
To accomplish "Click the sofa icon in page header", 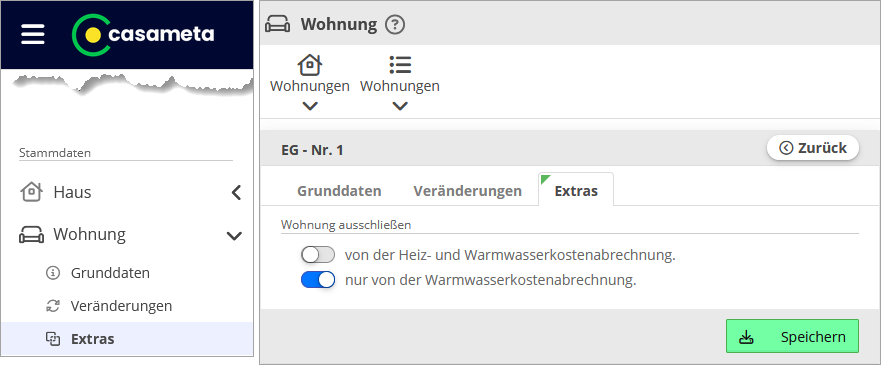I will (278, 25).
